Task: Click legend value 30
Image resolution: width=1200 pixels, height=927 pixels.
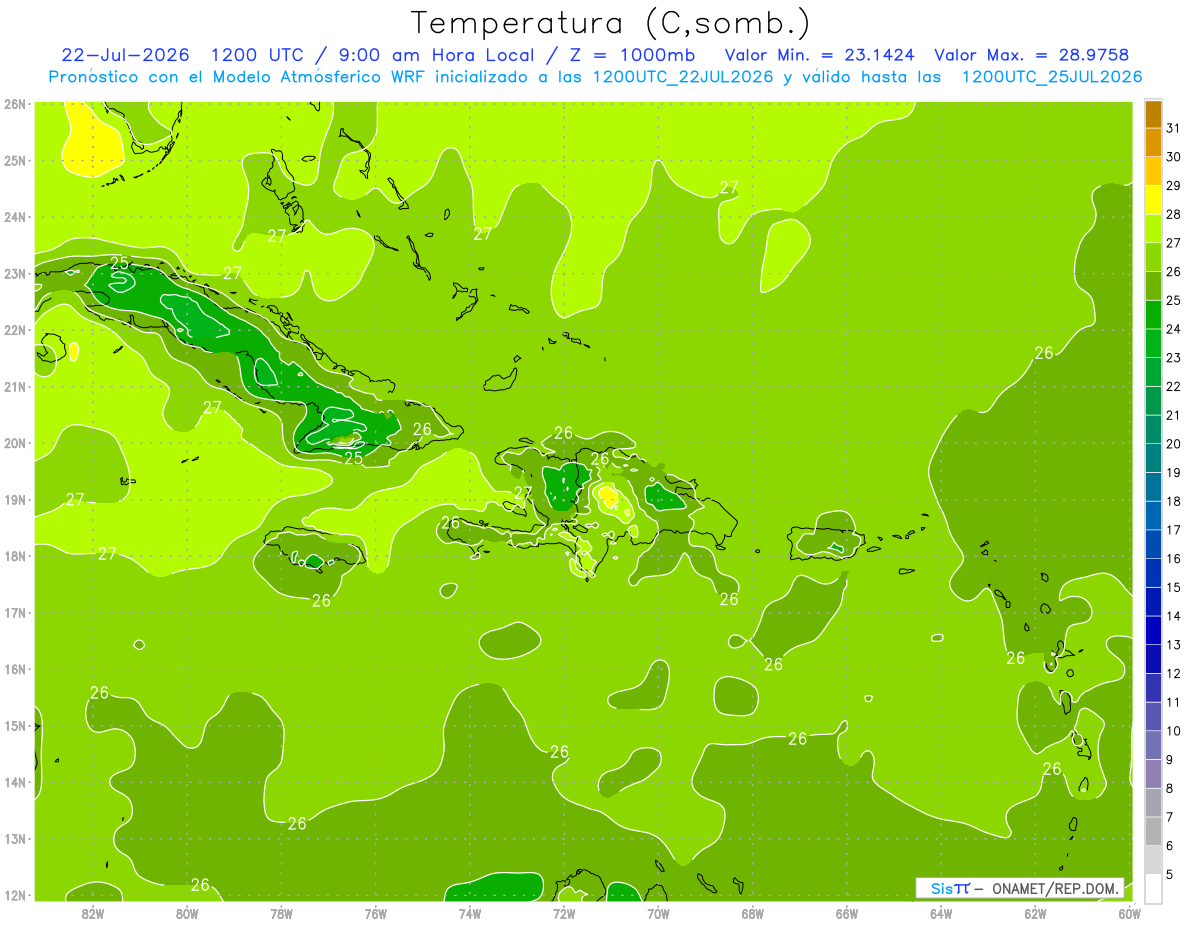Action: click(x=1173, y=156)
